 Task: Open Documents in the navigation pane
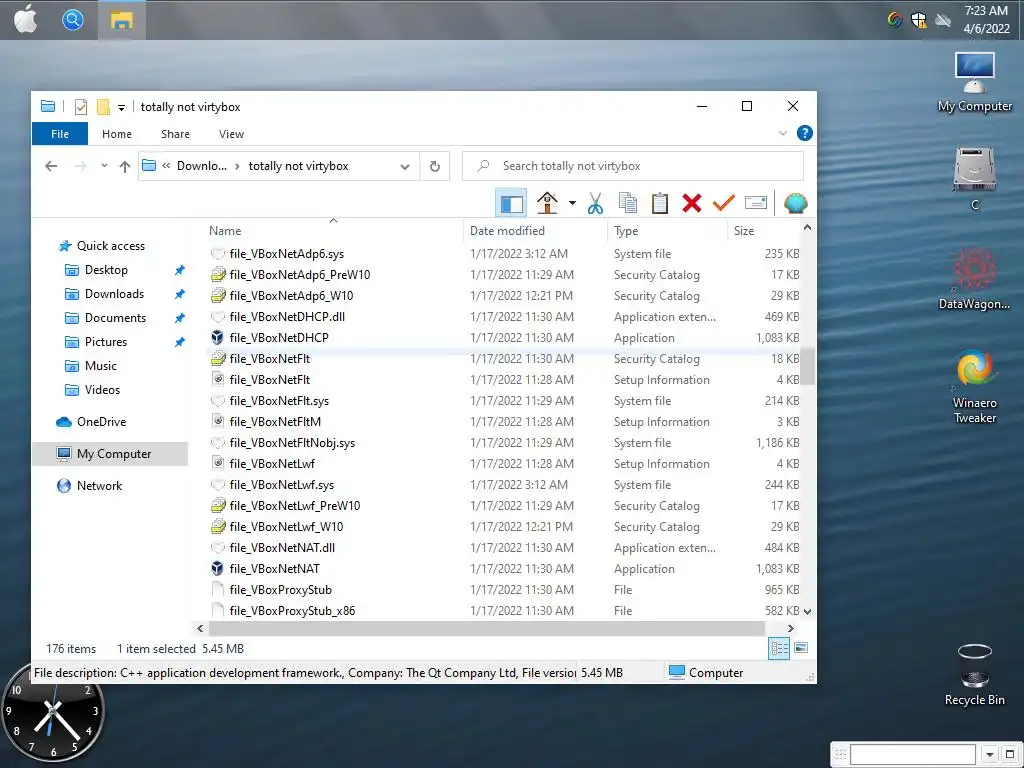coord(115,318)
